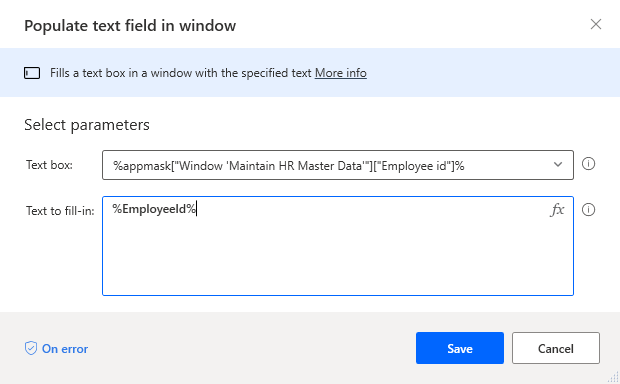Save the action parameters
The image size is (620, 384).
(459, 348)
